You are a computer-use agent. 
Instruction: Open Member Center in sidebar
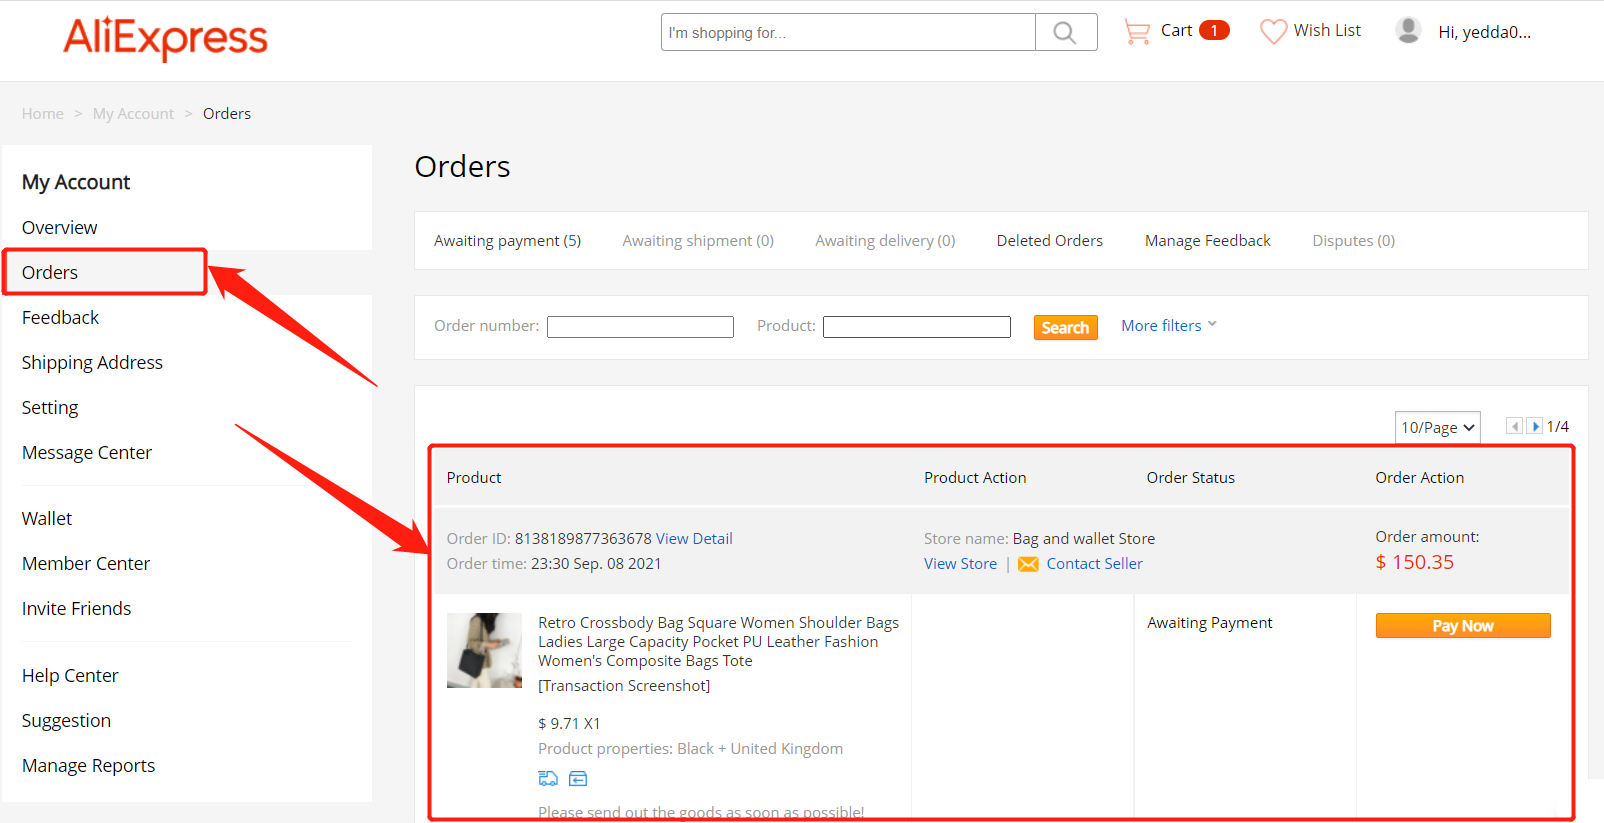click(86, 564)
